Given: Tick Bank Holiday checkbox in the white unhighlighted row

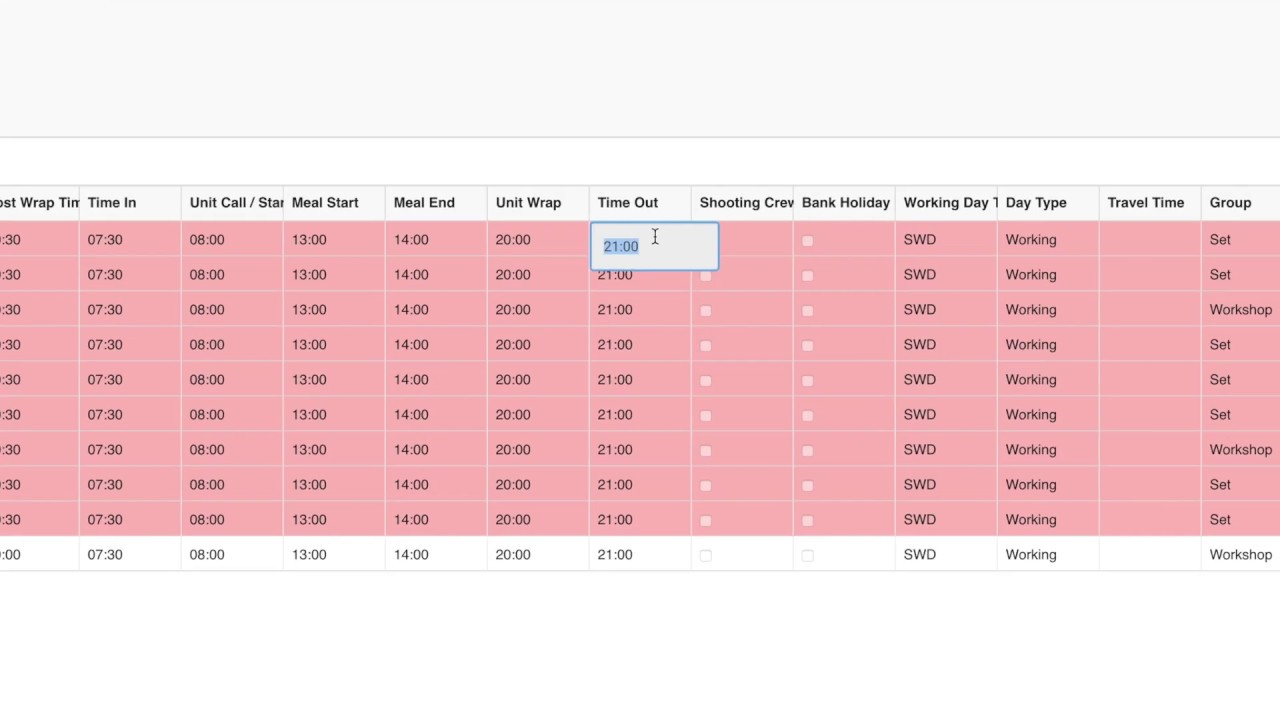Looking at the screenshot, I should (x=808, y=555).
